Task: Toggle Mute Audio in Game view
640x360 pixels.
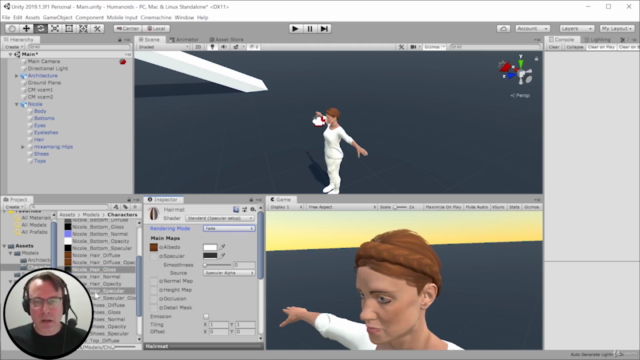Action: point(477,207)
